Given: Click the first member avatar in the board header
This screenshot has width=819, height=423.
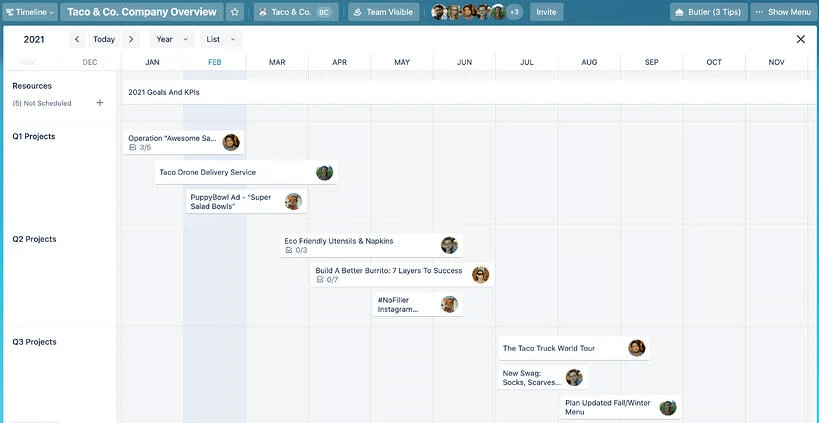Looking at the screenshot, I should coord(439,12).
